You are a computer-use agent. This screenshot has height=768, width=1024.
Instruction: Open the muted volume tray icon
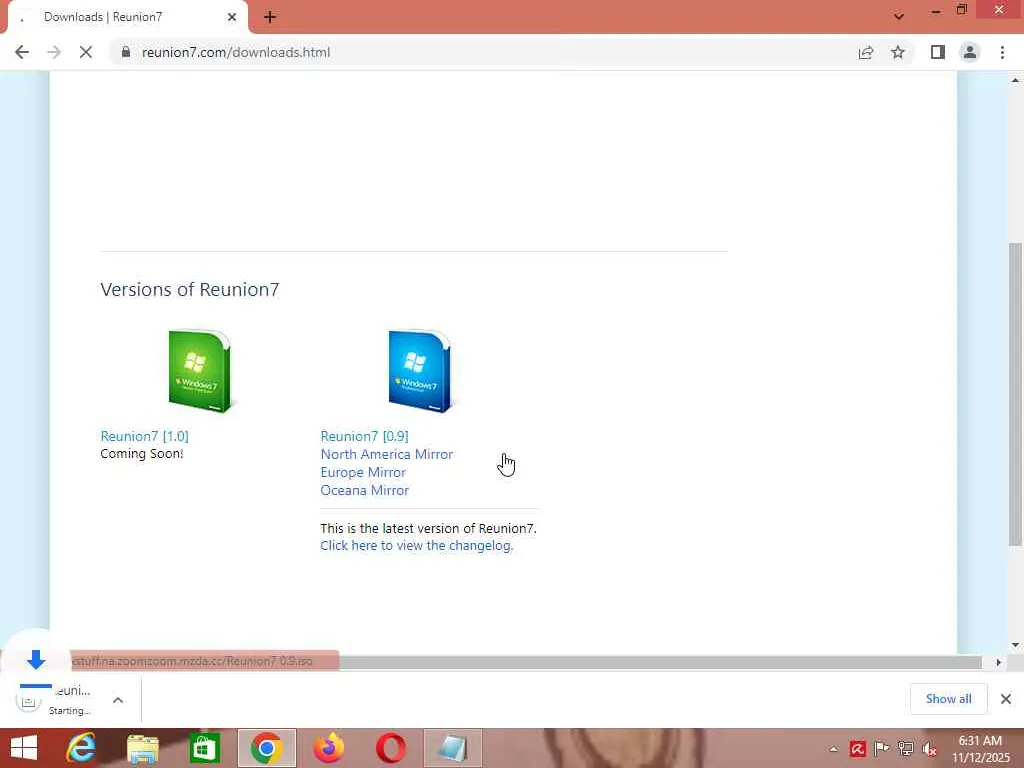click(929, 748)
